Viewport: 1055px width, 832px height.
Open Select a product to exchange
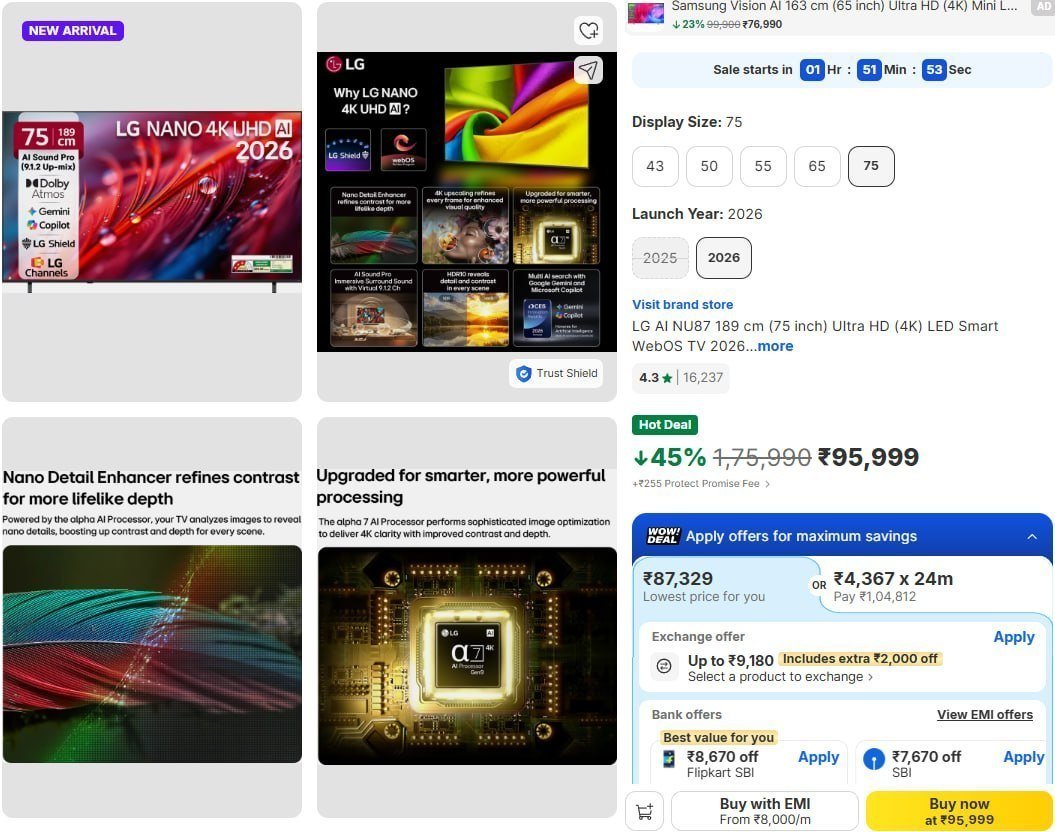780,677
